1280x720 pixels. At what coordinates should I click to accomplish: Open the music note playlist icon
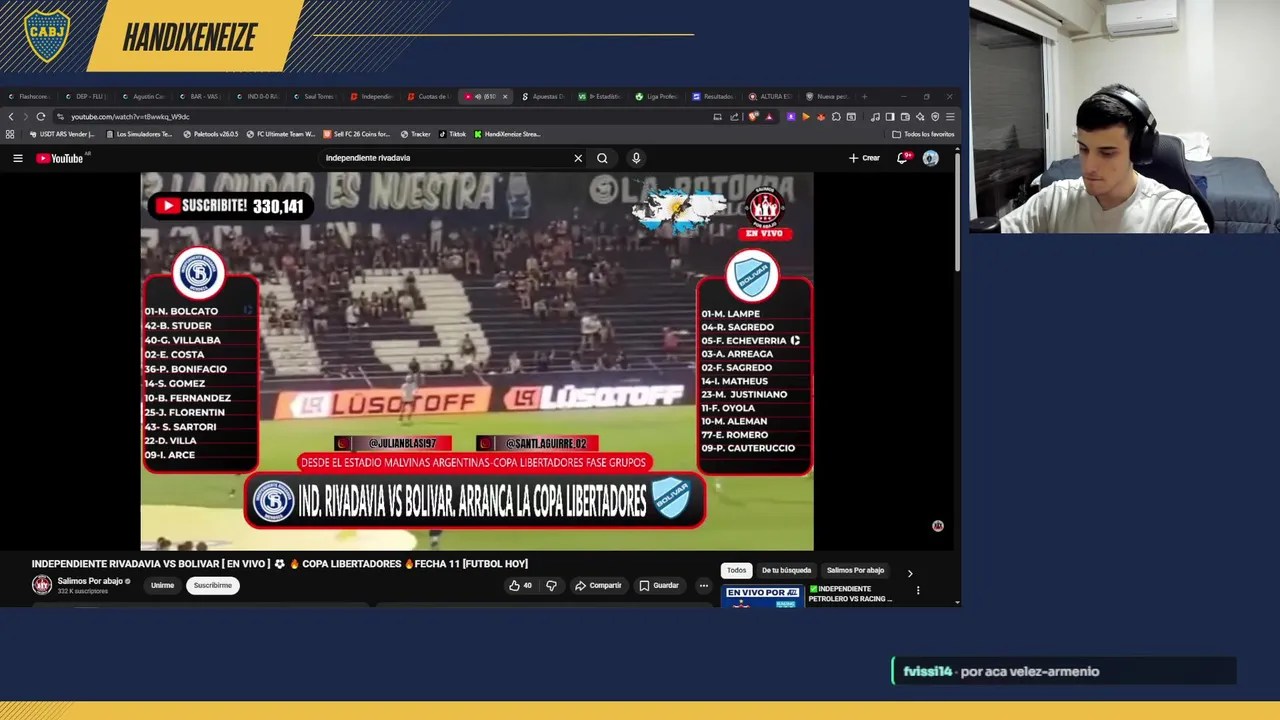pos(875,116)
